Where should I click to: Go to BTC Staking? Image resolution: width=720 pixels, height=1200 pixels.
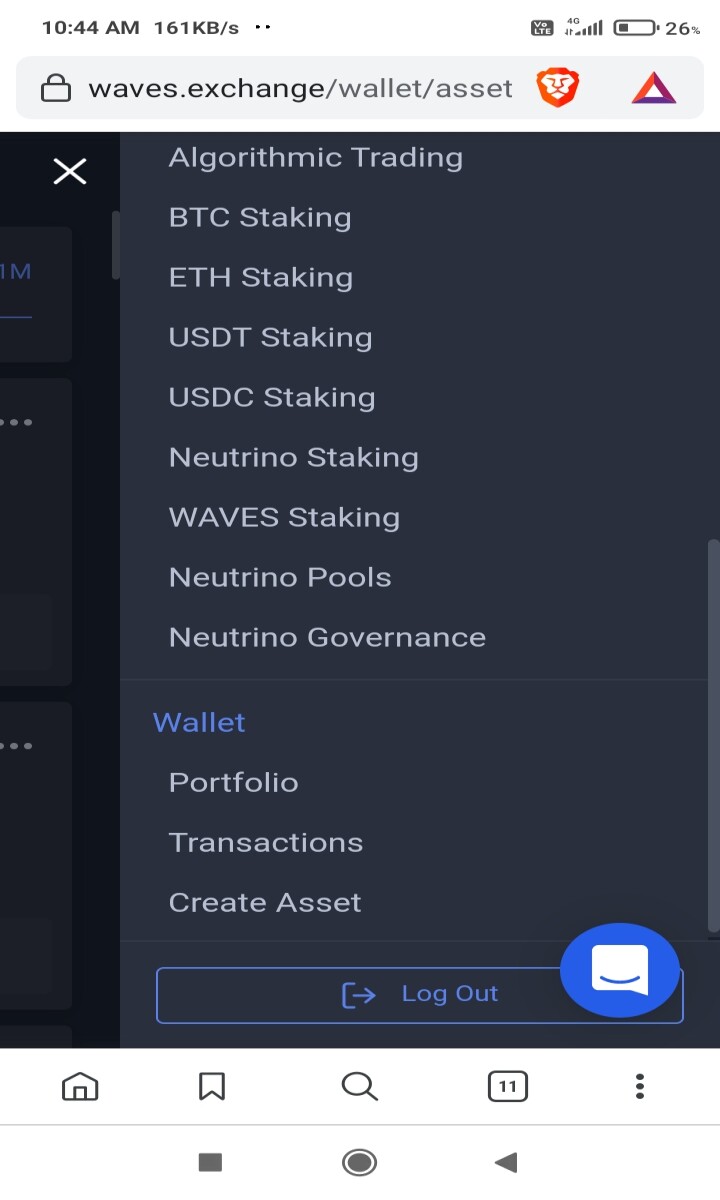point(260,218)
